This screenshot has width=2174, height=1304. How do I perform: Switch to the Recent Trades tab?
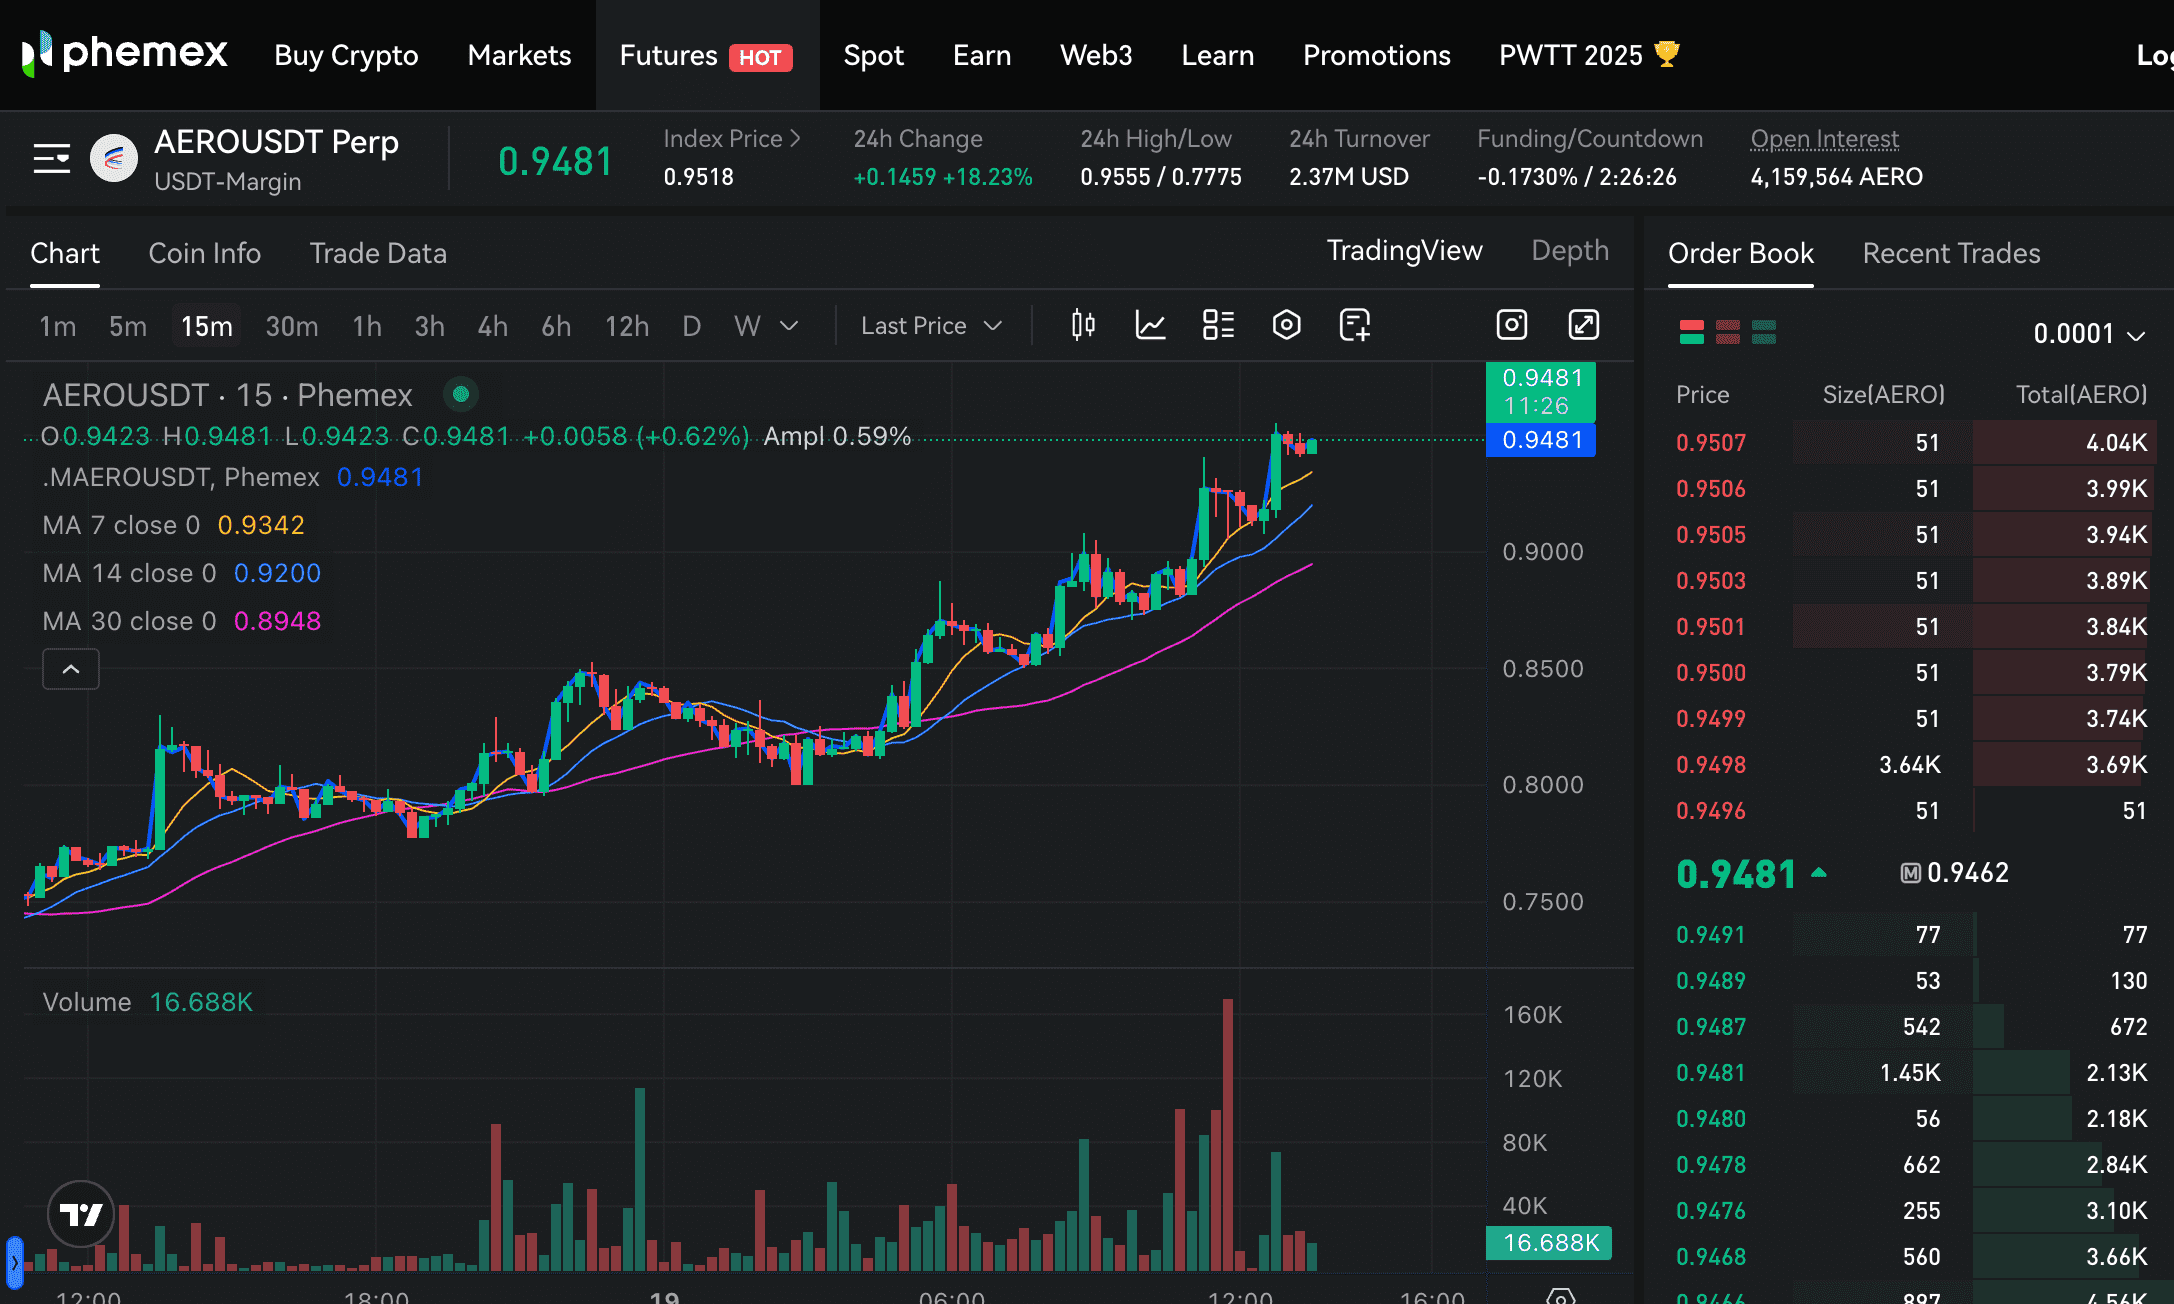[x=1951, y=253]
